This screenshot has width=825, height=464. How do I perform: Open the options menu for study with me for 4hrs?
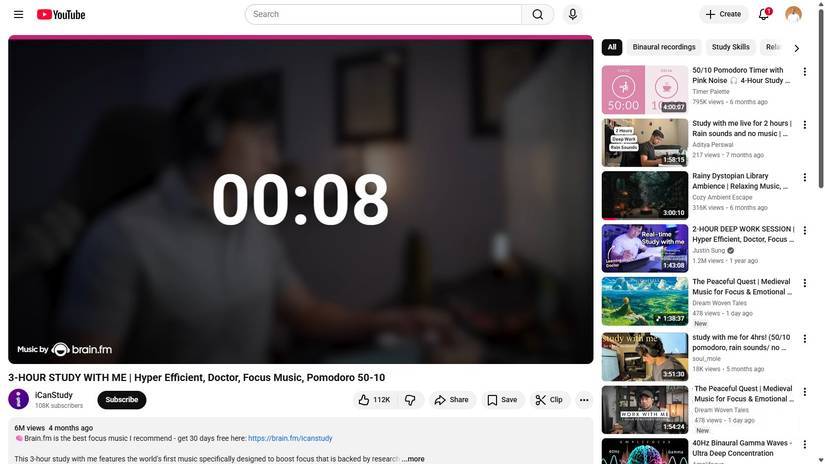(x=804, y=339)
